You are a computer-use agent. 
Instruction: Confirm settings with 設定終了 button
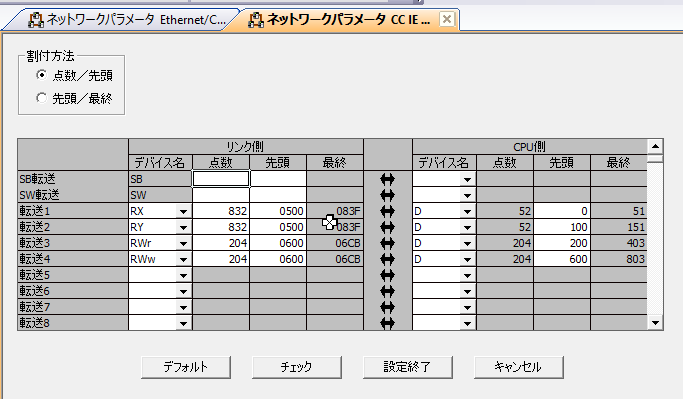click(x=408, y=367)
